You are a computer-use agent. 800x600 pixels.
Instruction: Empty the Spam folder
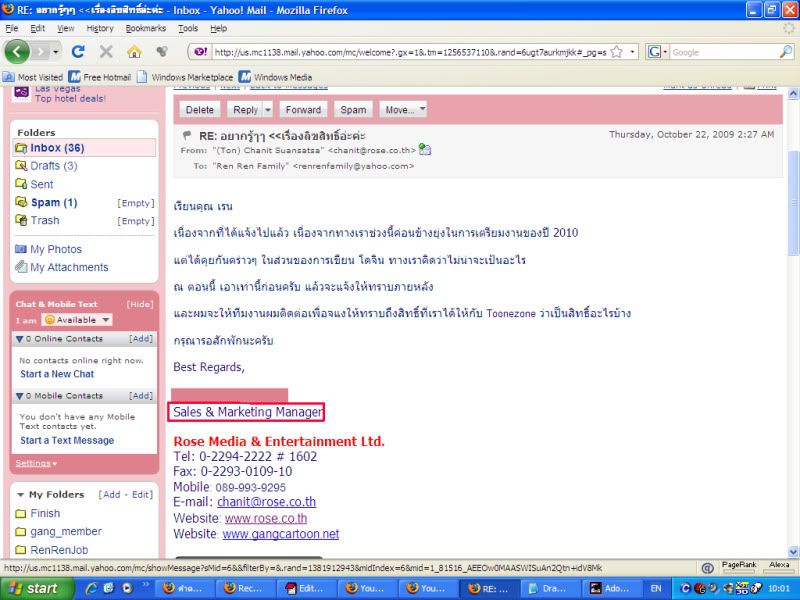(x=136, y=203)
